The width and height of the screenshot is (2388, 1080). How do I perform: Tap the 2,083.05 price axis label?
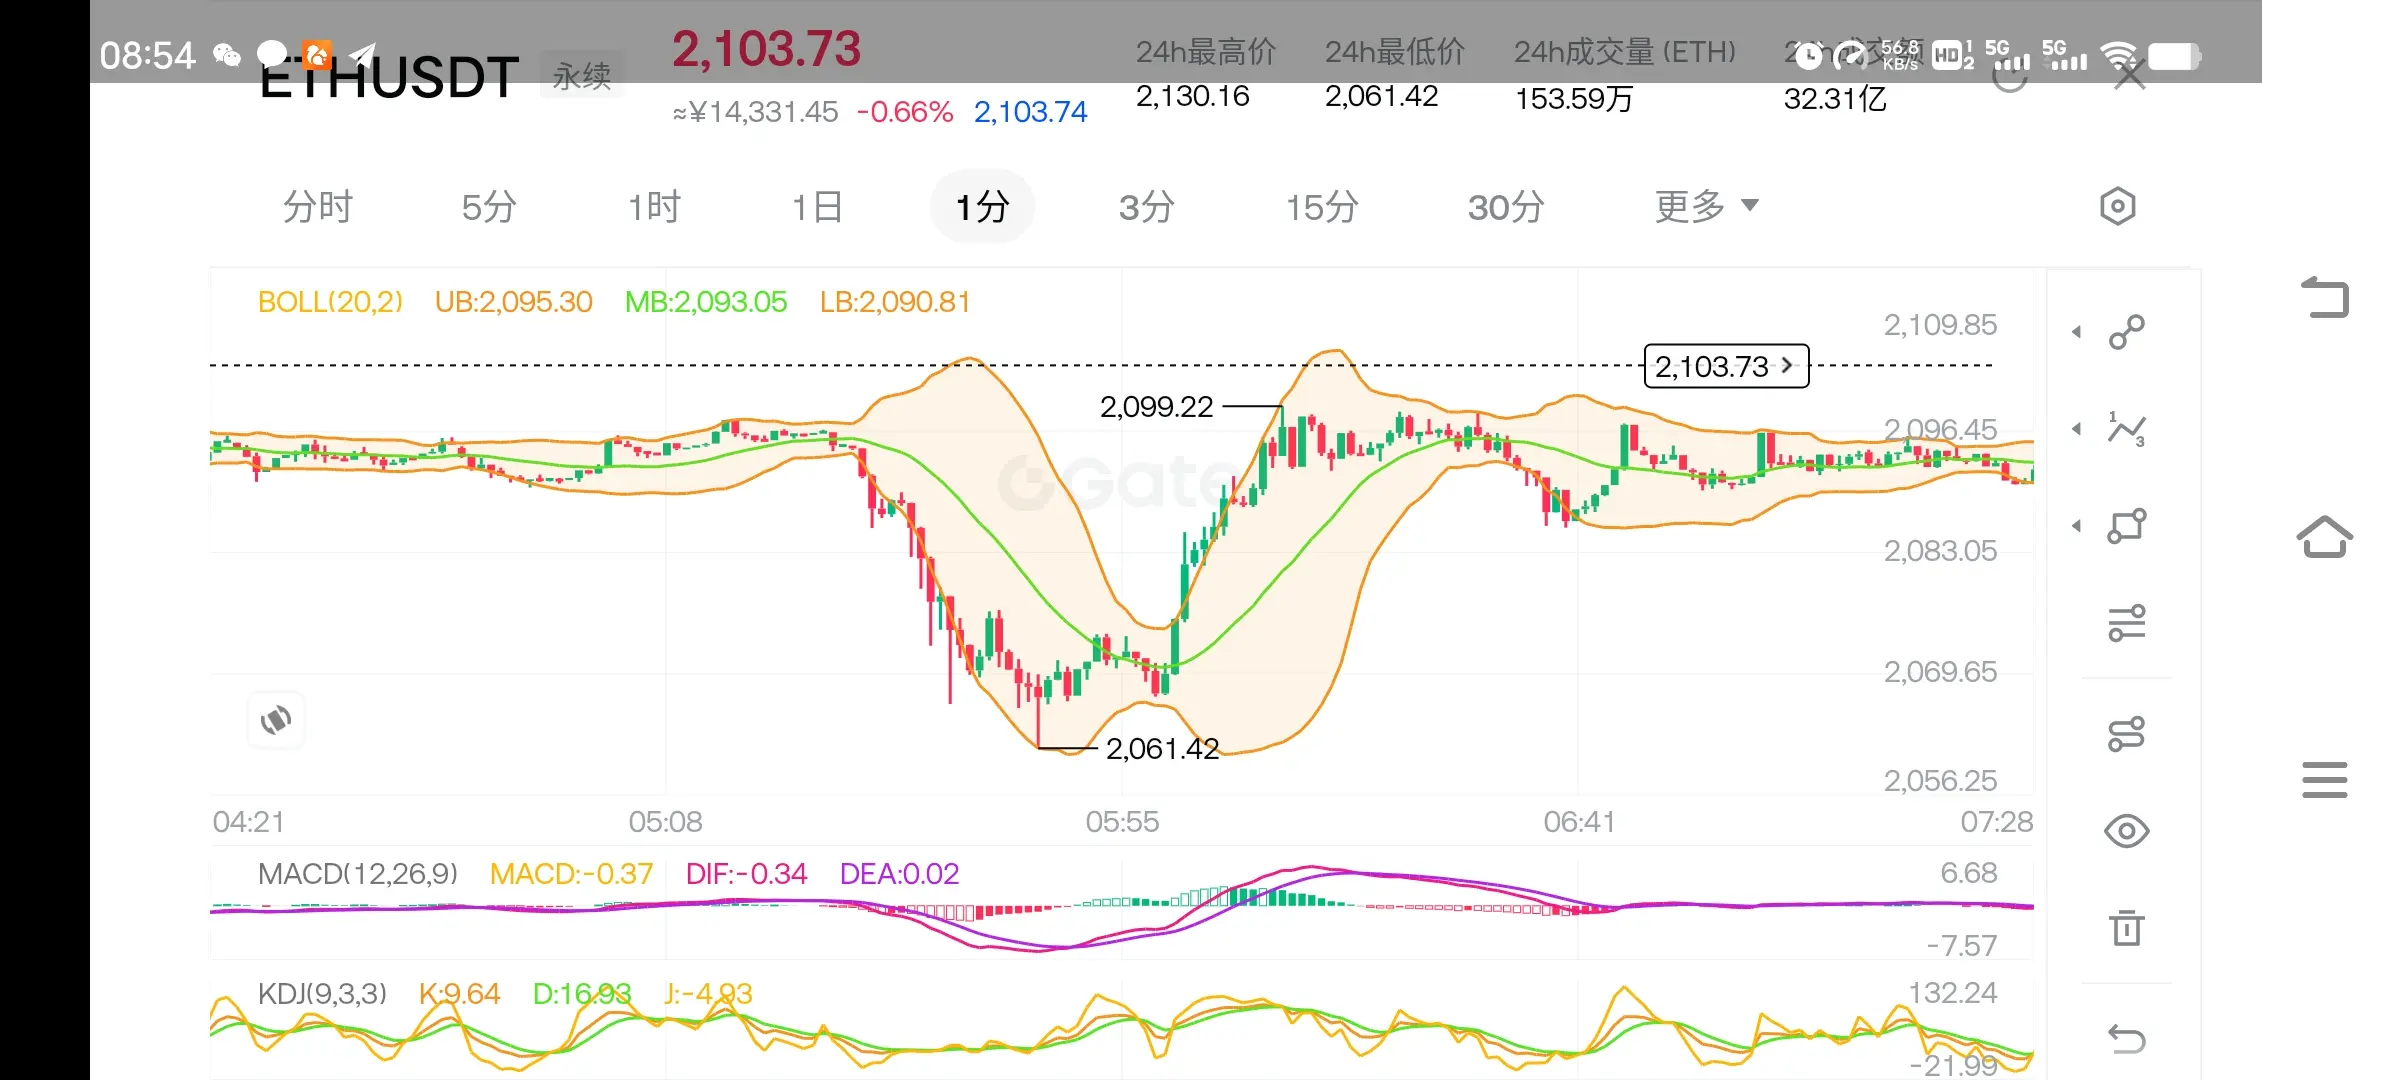click(x=1940, y=551)
